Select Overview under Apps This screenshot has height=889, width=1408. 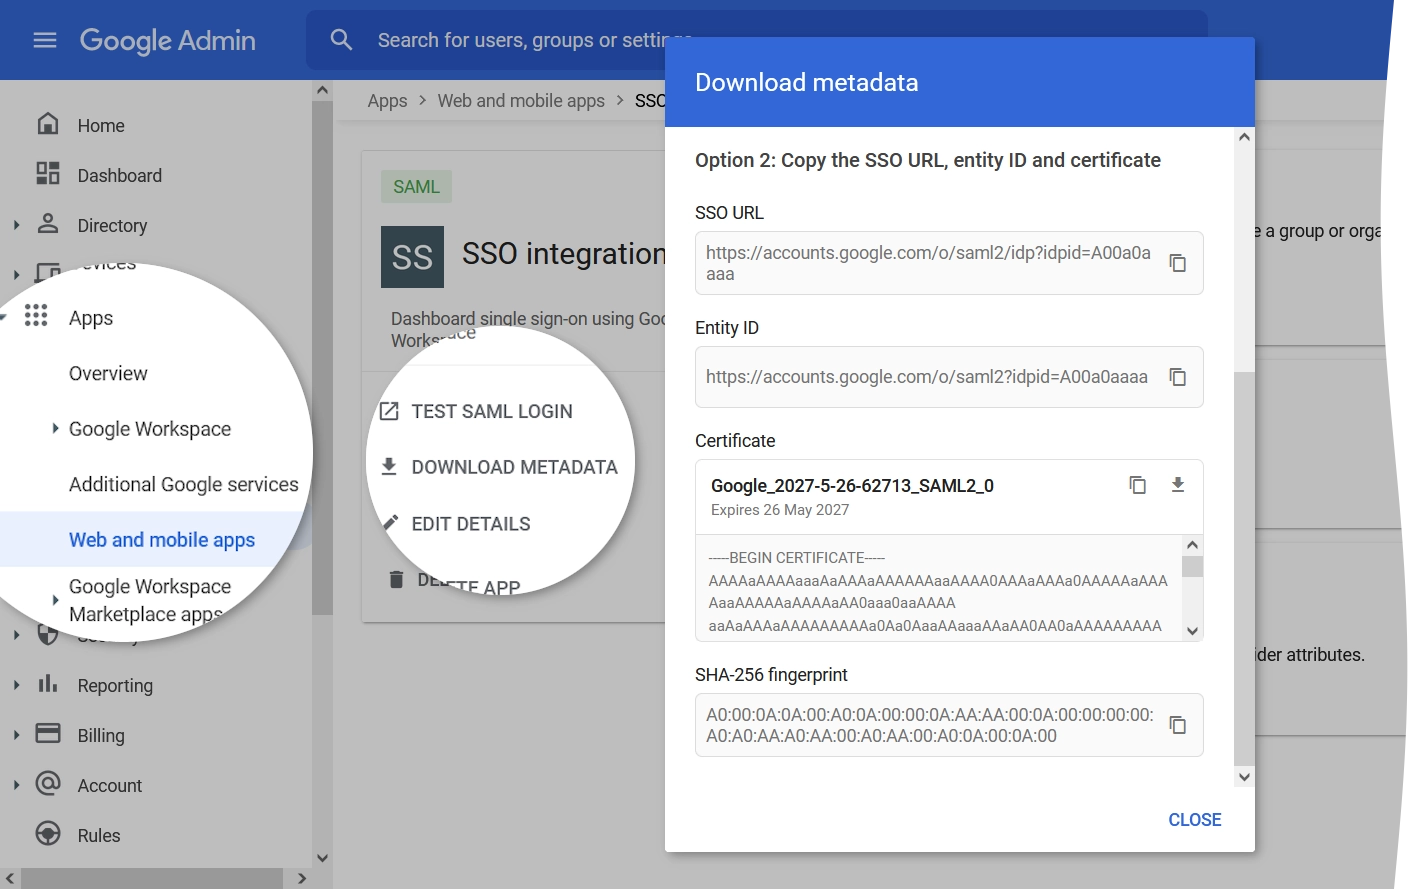click(x=108, y=373)
